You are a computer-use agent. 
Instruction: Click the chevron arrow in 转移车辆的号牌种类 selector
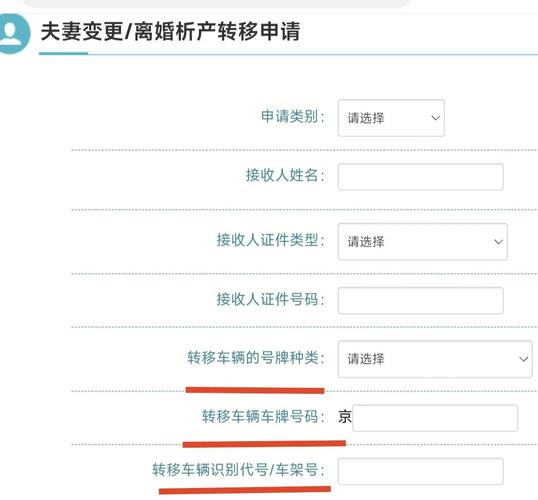523,359
